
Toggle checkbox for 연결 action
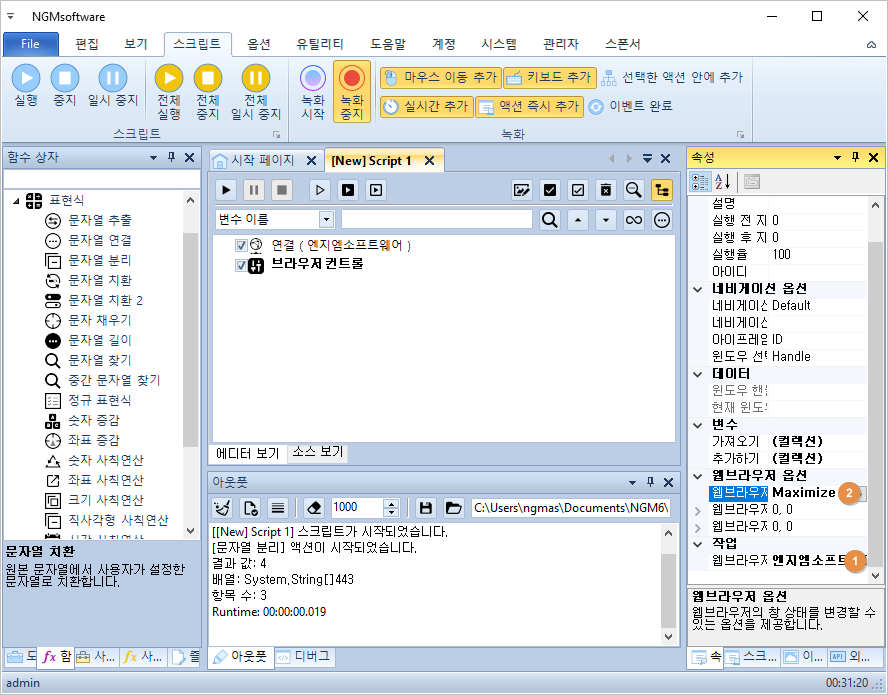241,245
